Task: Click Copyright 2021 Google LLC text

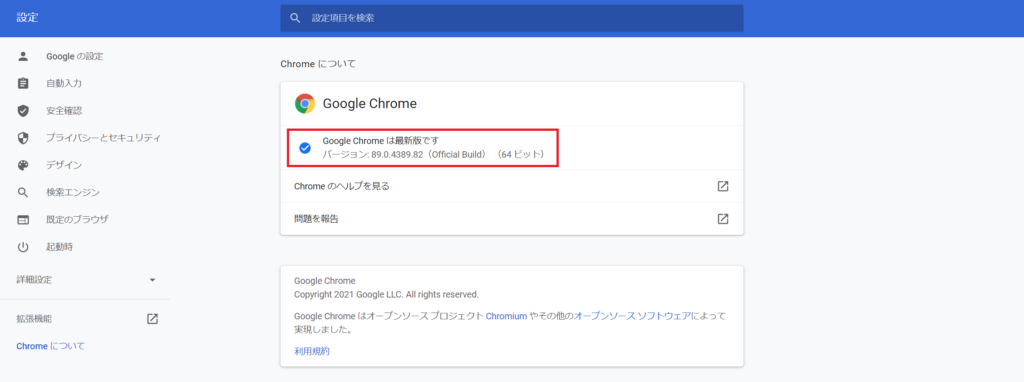Action: pos(386,294)
